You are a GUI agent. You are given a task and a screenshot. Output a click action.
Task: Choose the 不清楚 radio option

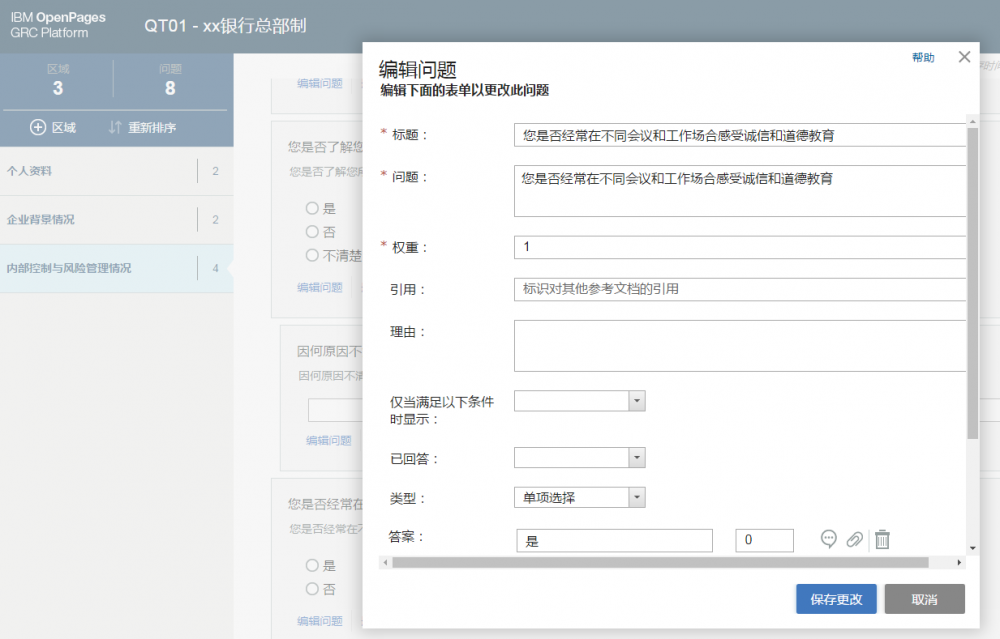pyautogui.click(x=311, y=254)
